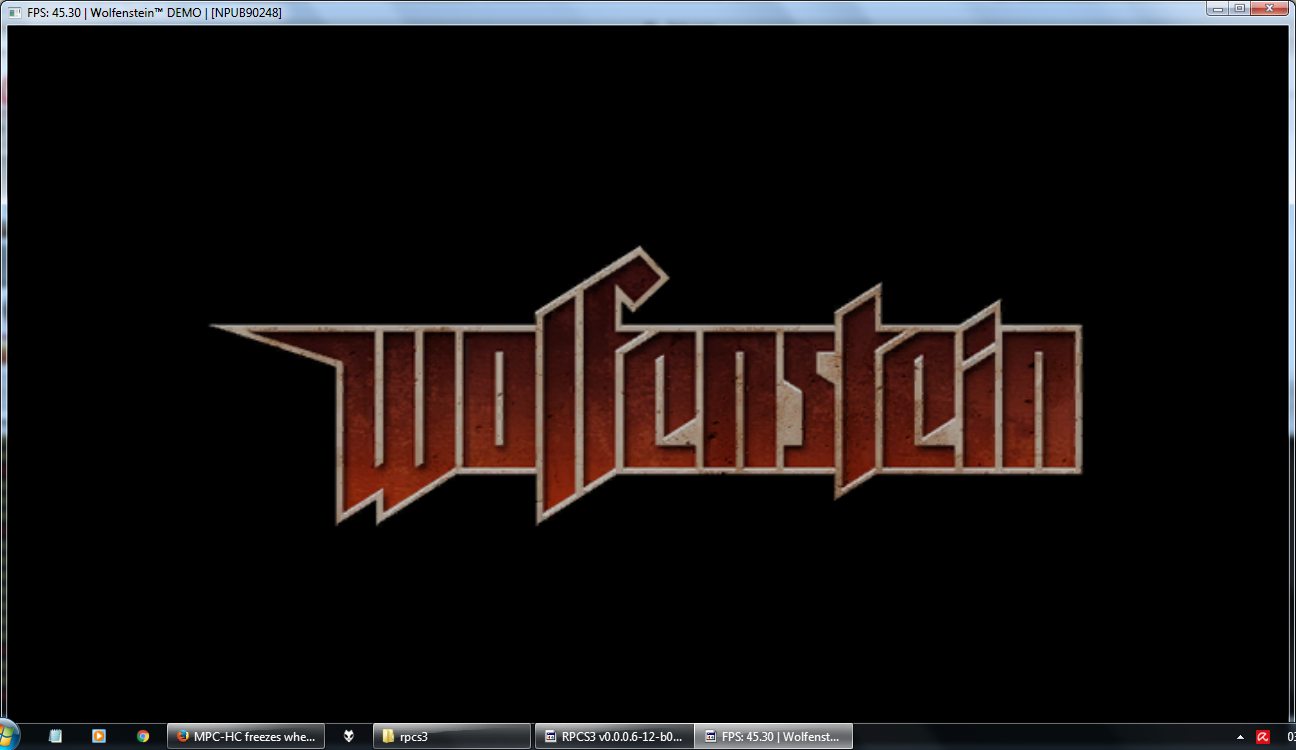The width and height of the screenshot is (1296, 750).
Task: Launch the orange media player taskbar icon
Action: (99, 736)
